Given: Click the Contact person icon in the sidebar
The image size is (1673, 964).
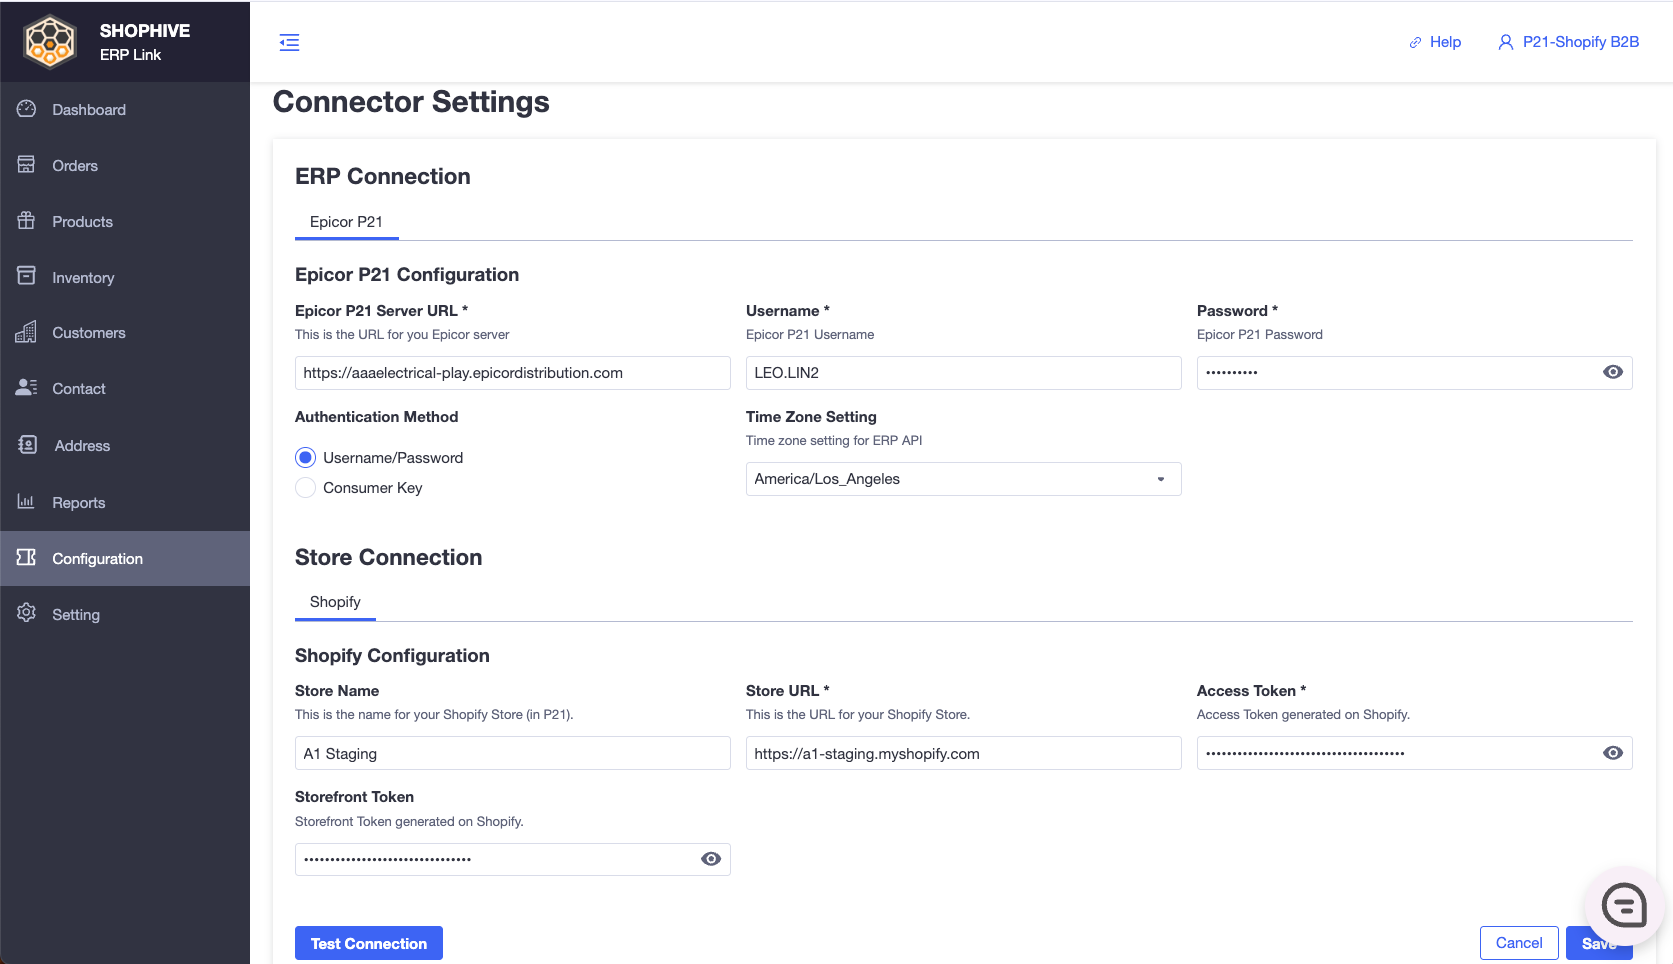Looking at the screenshot, I should (x=27, y=388).
